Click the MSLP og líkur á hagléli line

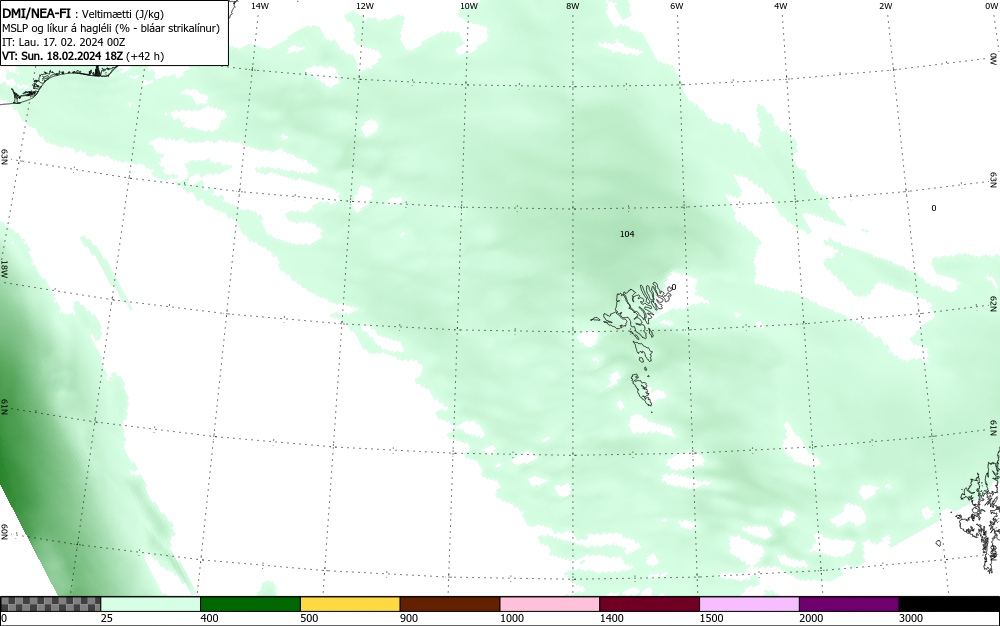point(111,28)
